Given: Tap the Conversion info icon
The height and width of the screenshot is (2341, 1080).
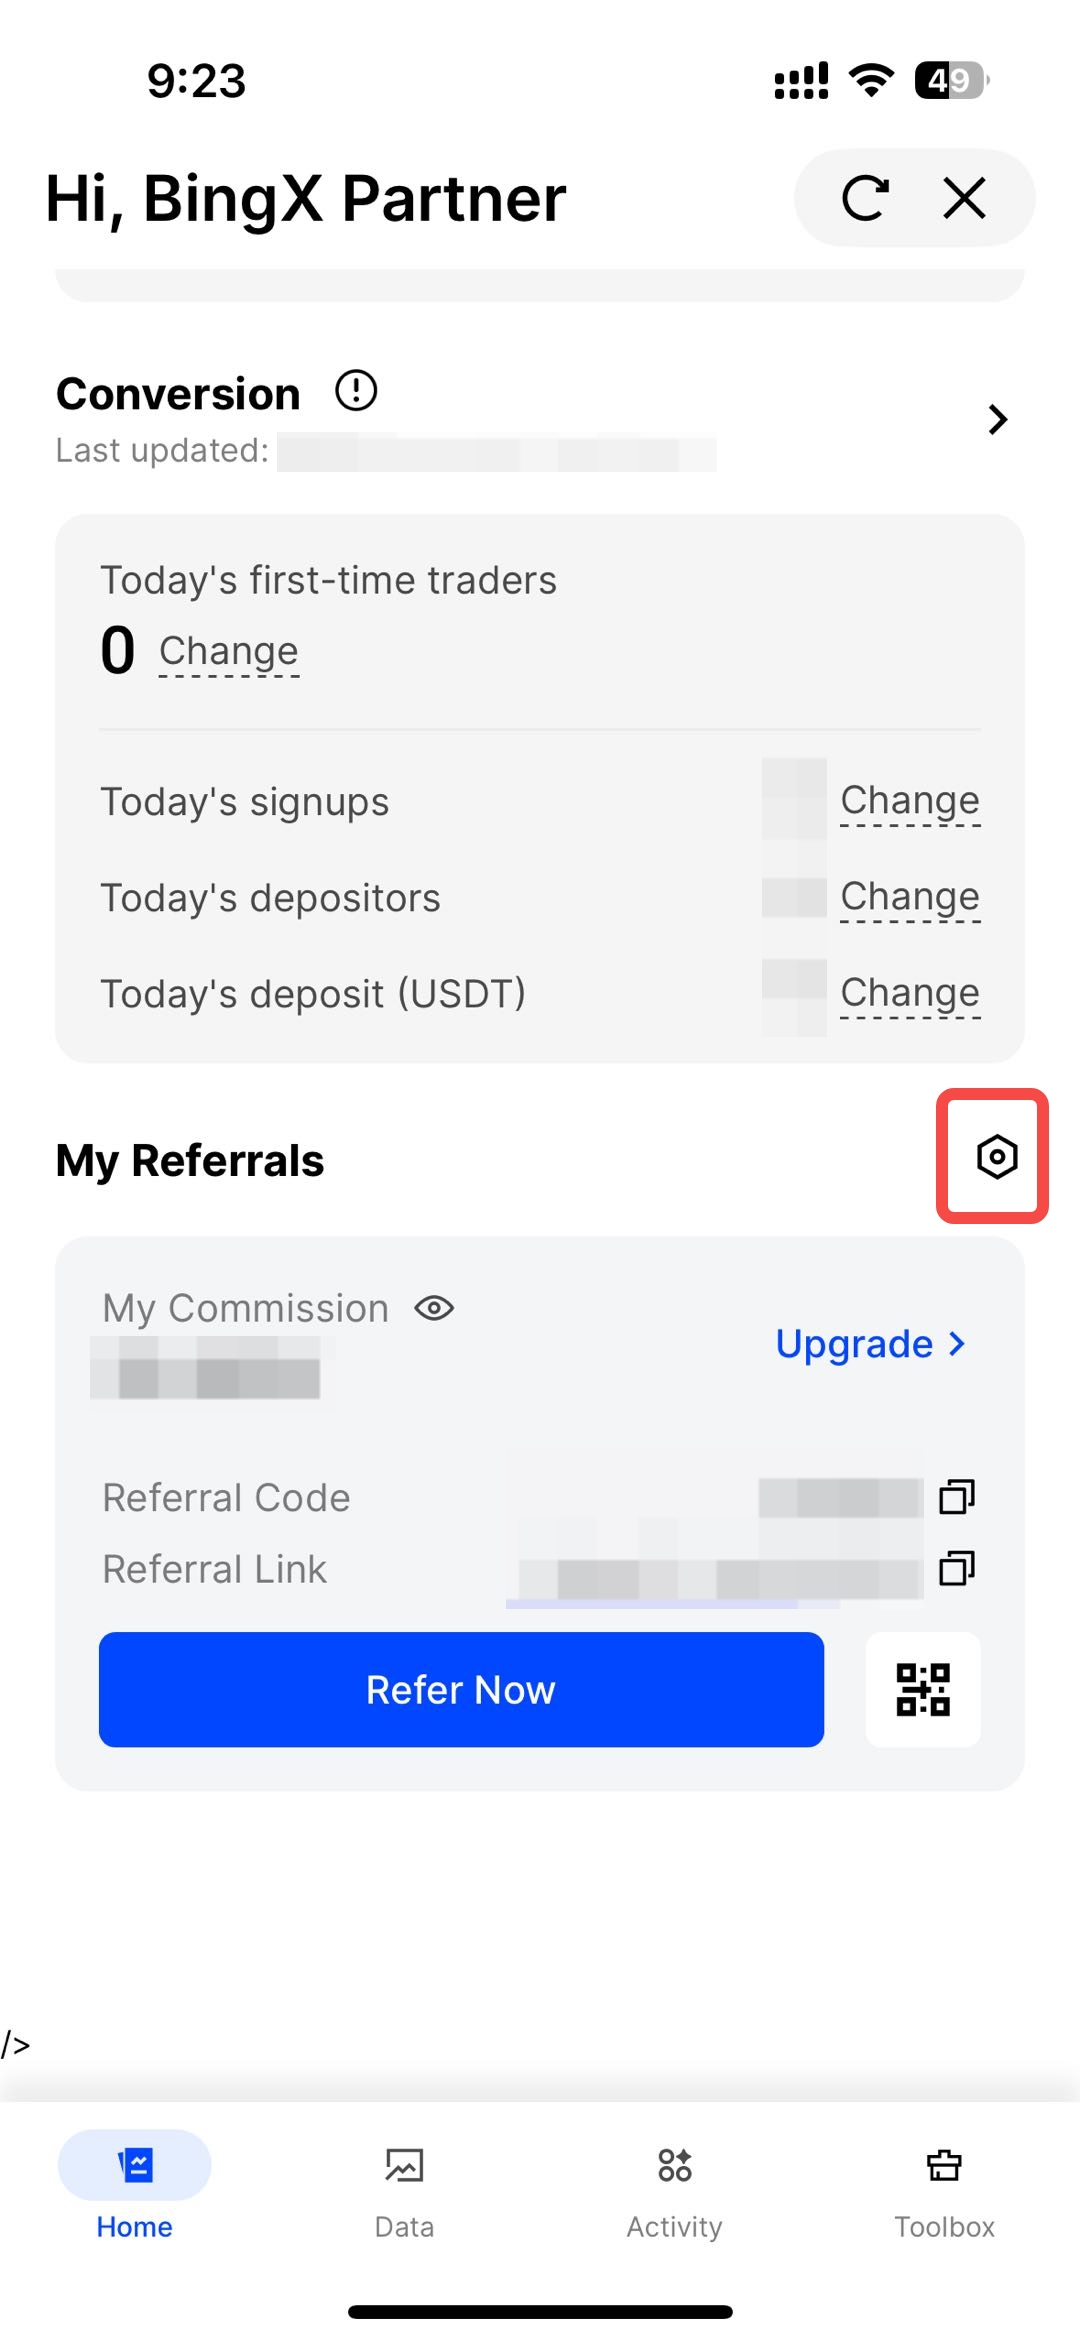Looking at the screenshot, I should click(356, 391).
